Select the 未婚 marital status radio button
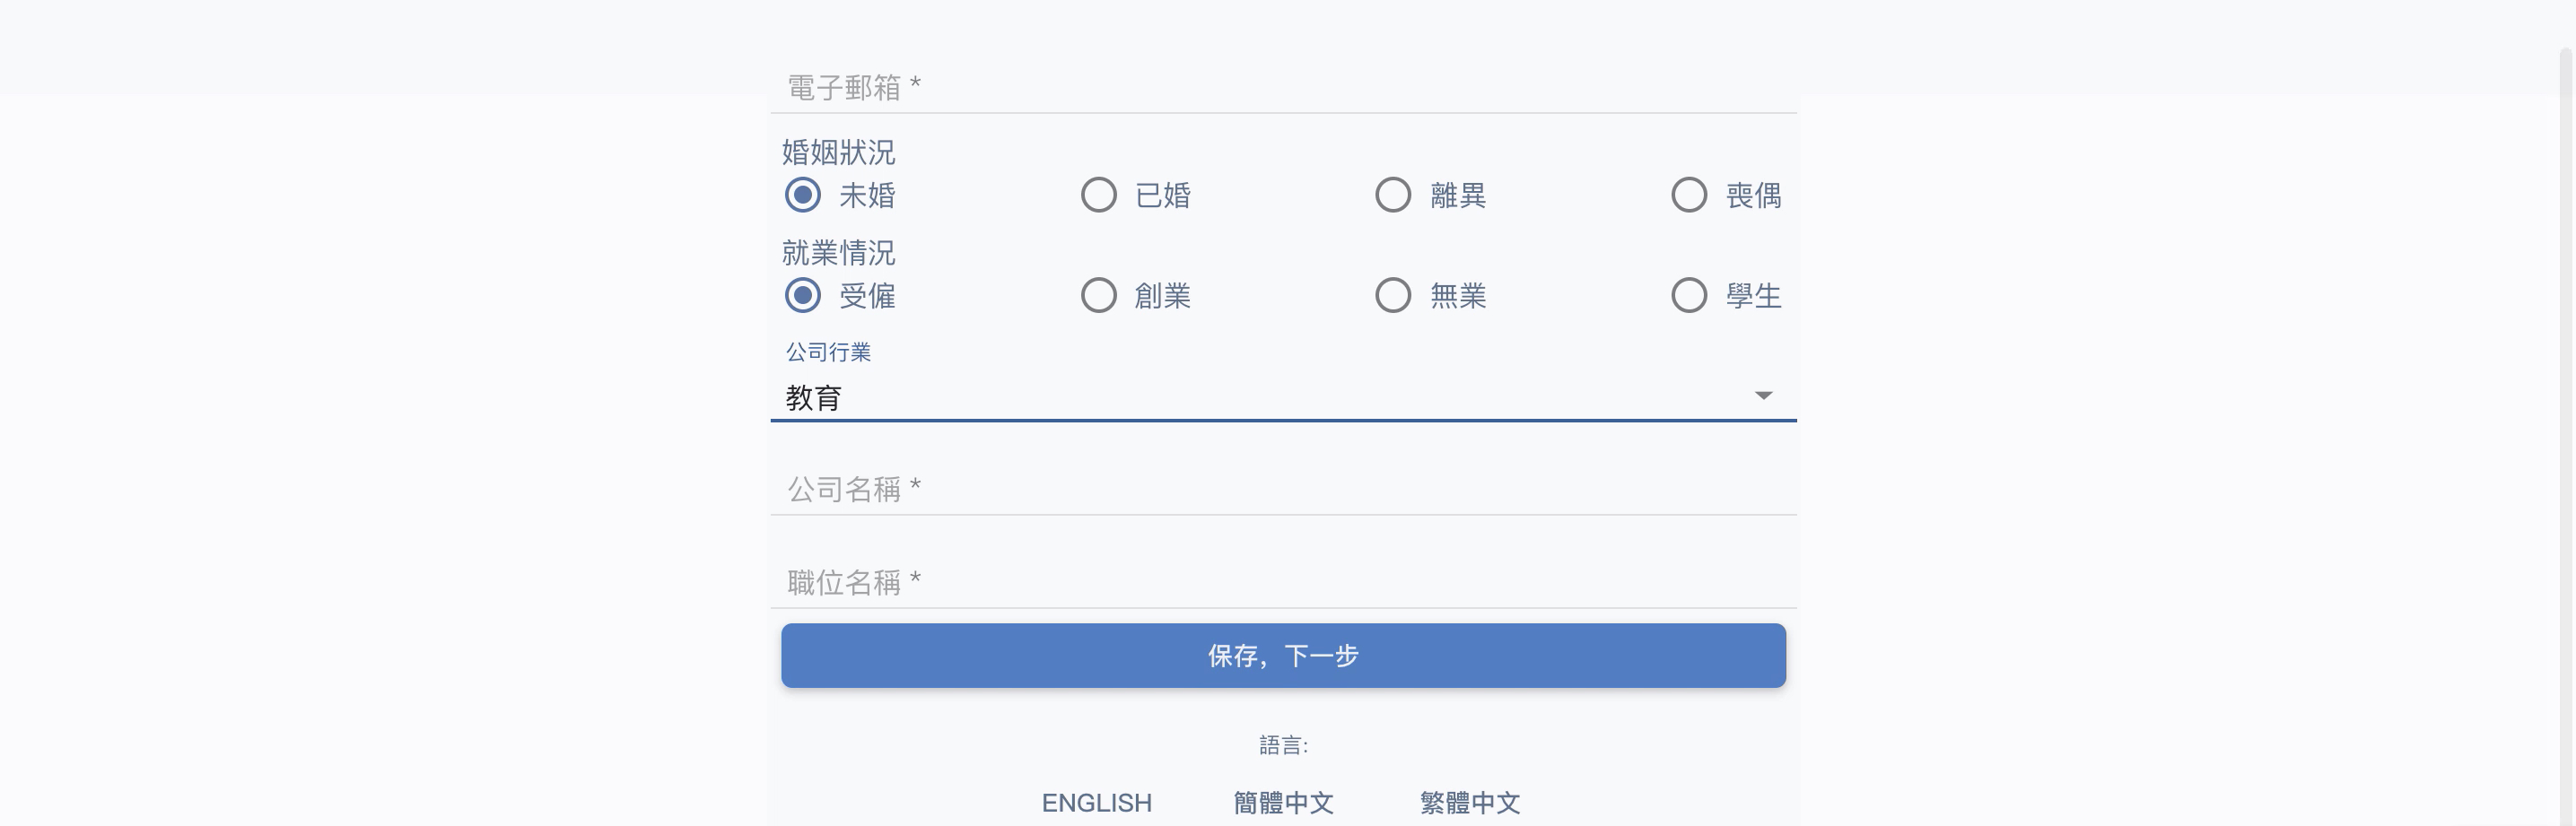This screenshot has height=826, width=2576. tap(802, 195)
